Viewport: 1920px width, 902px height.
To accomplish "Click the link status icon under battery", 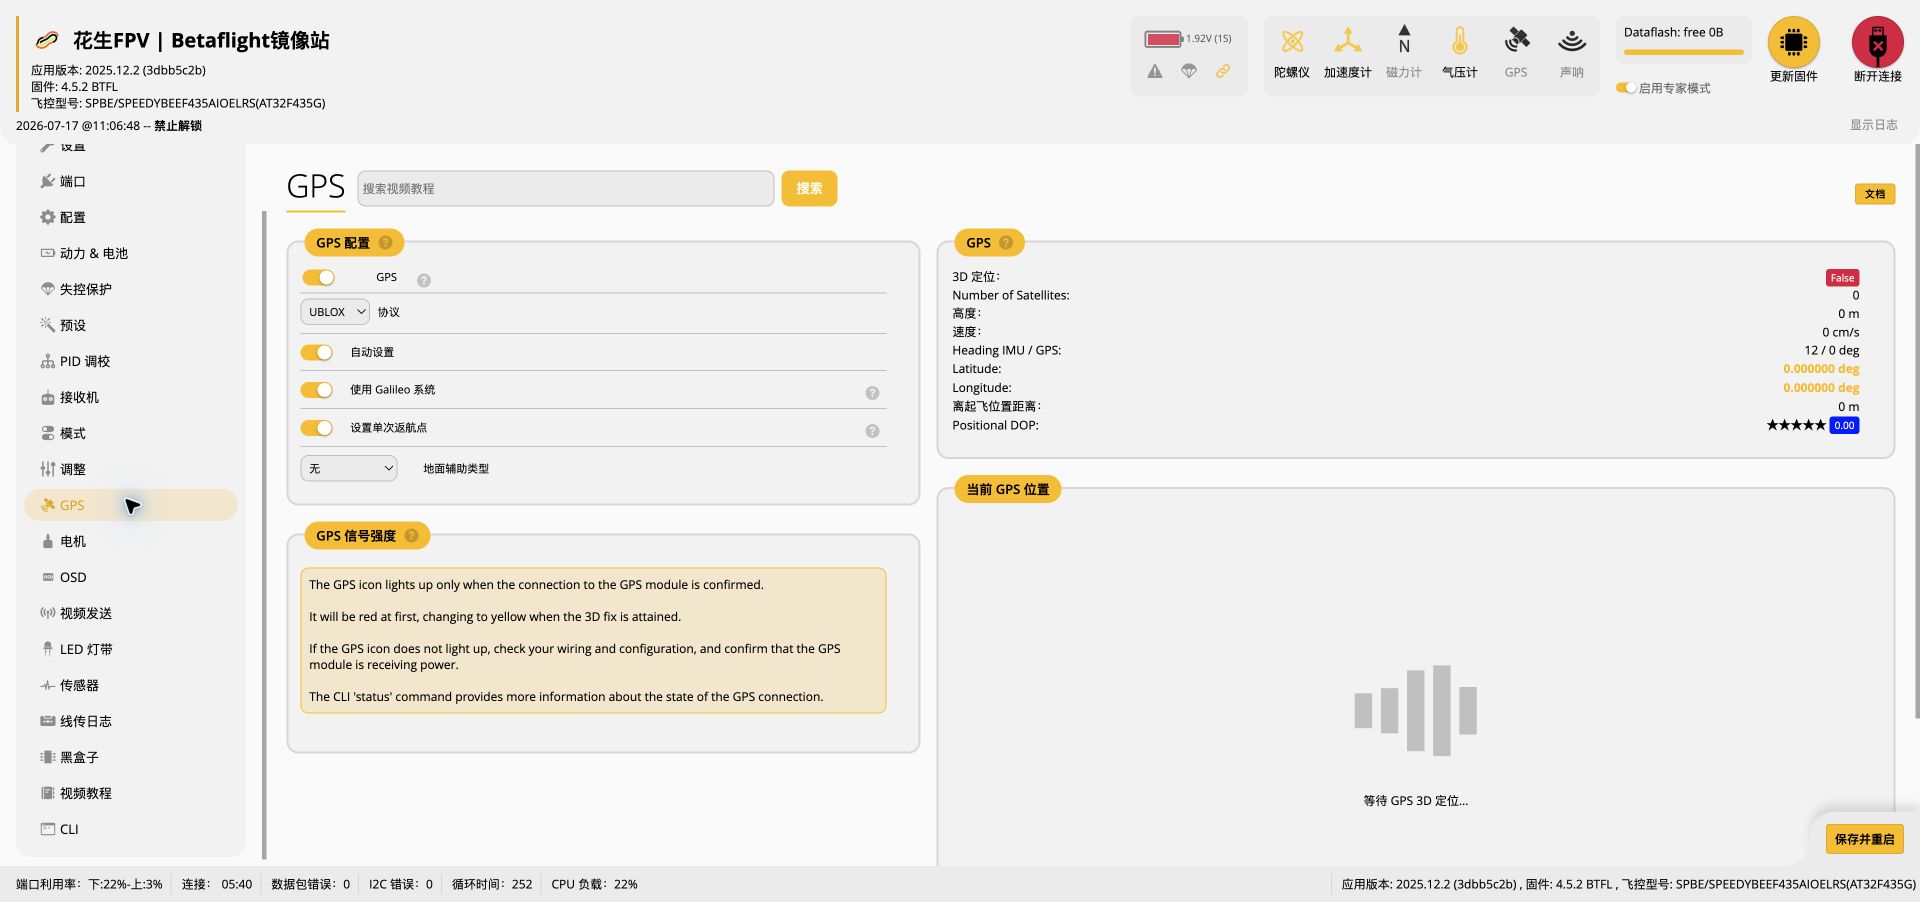I will 1222,71.
